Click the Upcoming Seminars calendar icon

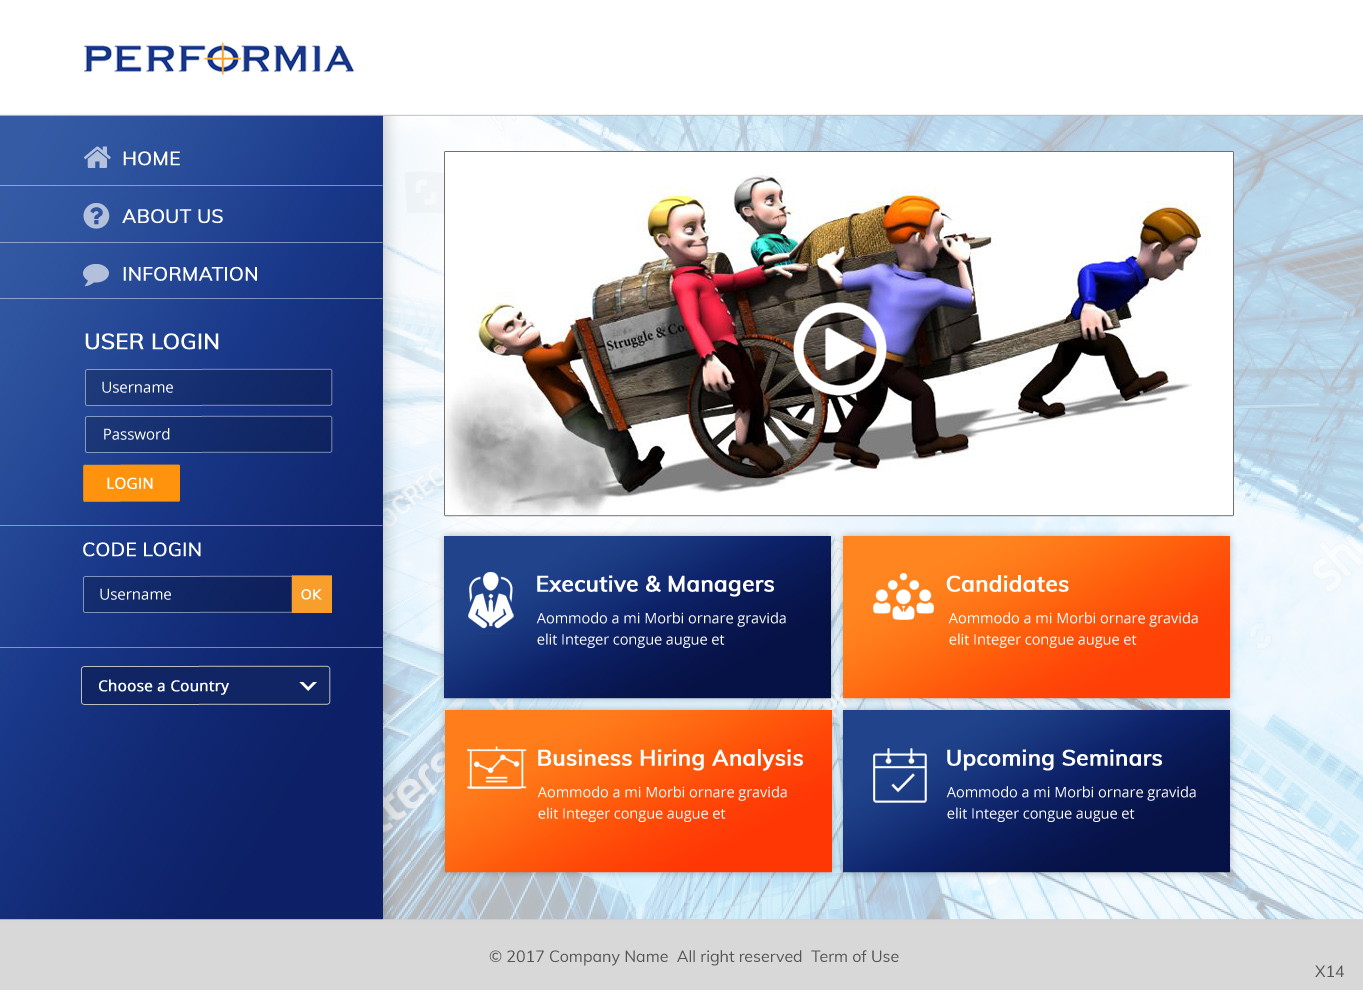(900, 776)
